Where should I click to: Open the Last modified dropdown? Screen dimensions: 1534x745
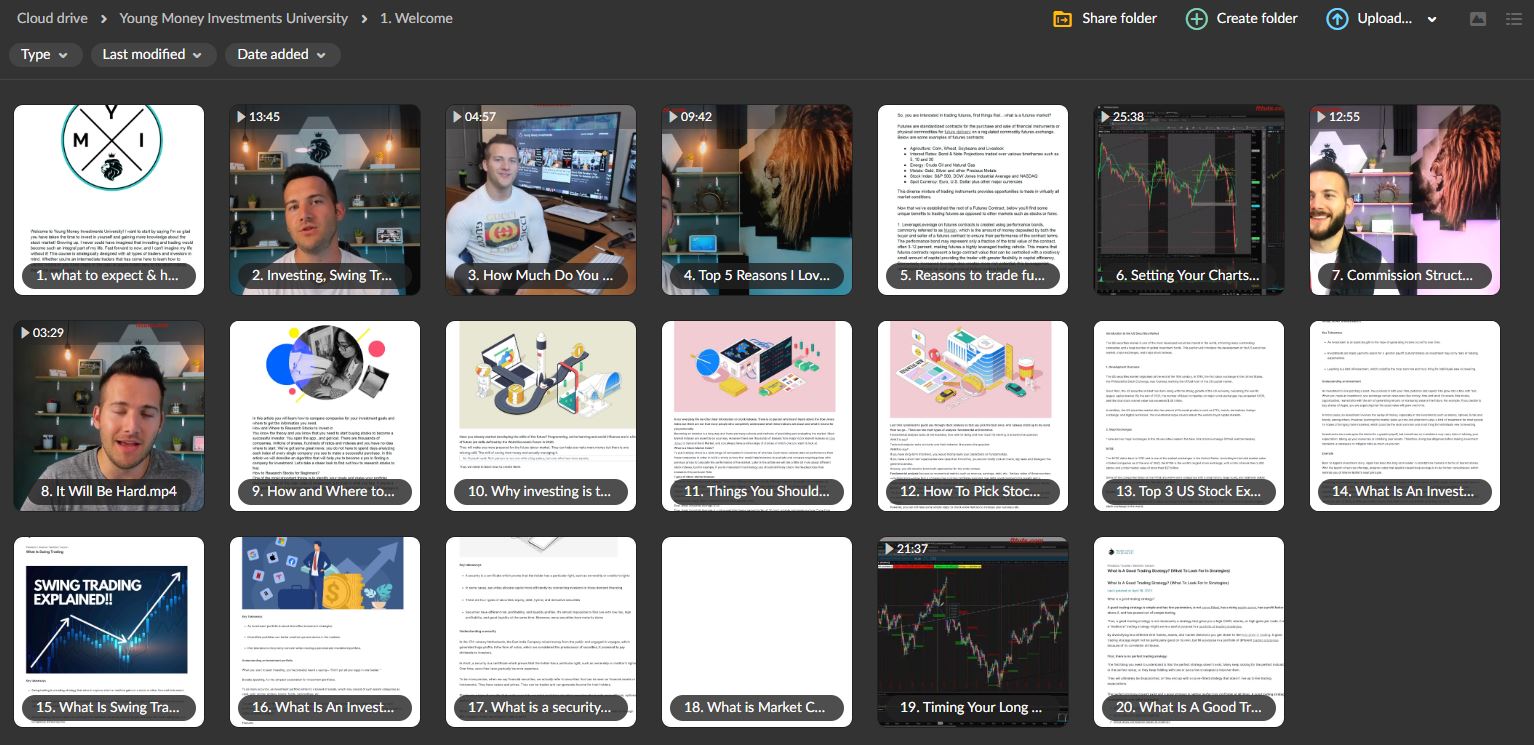[152, 54]
